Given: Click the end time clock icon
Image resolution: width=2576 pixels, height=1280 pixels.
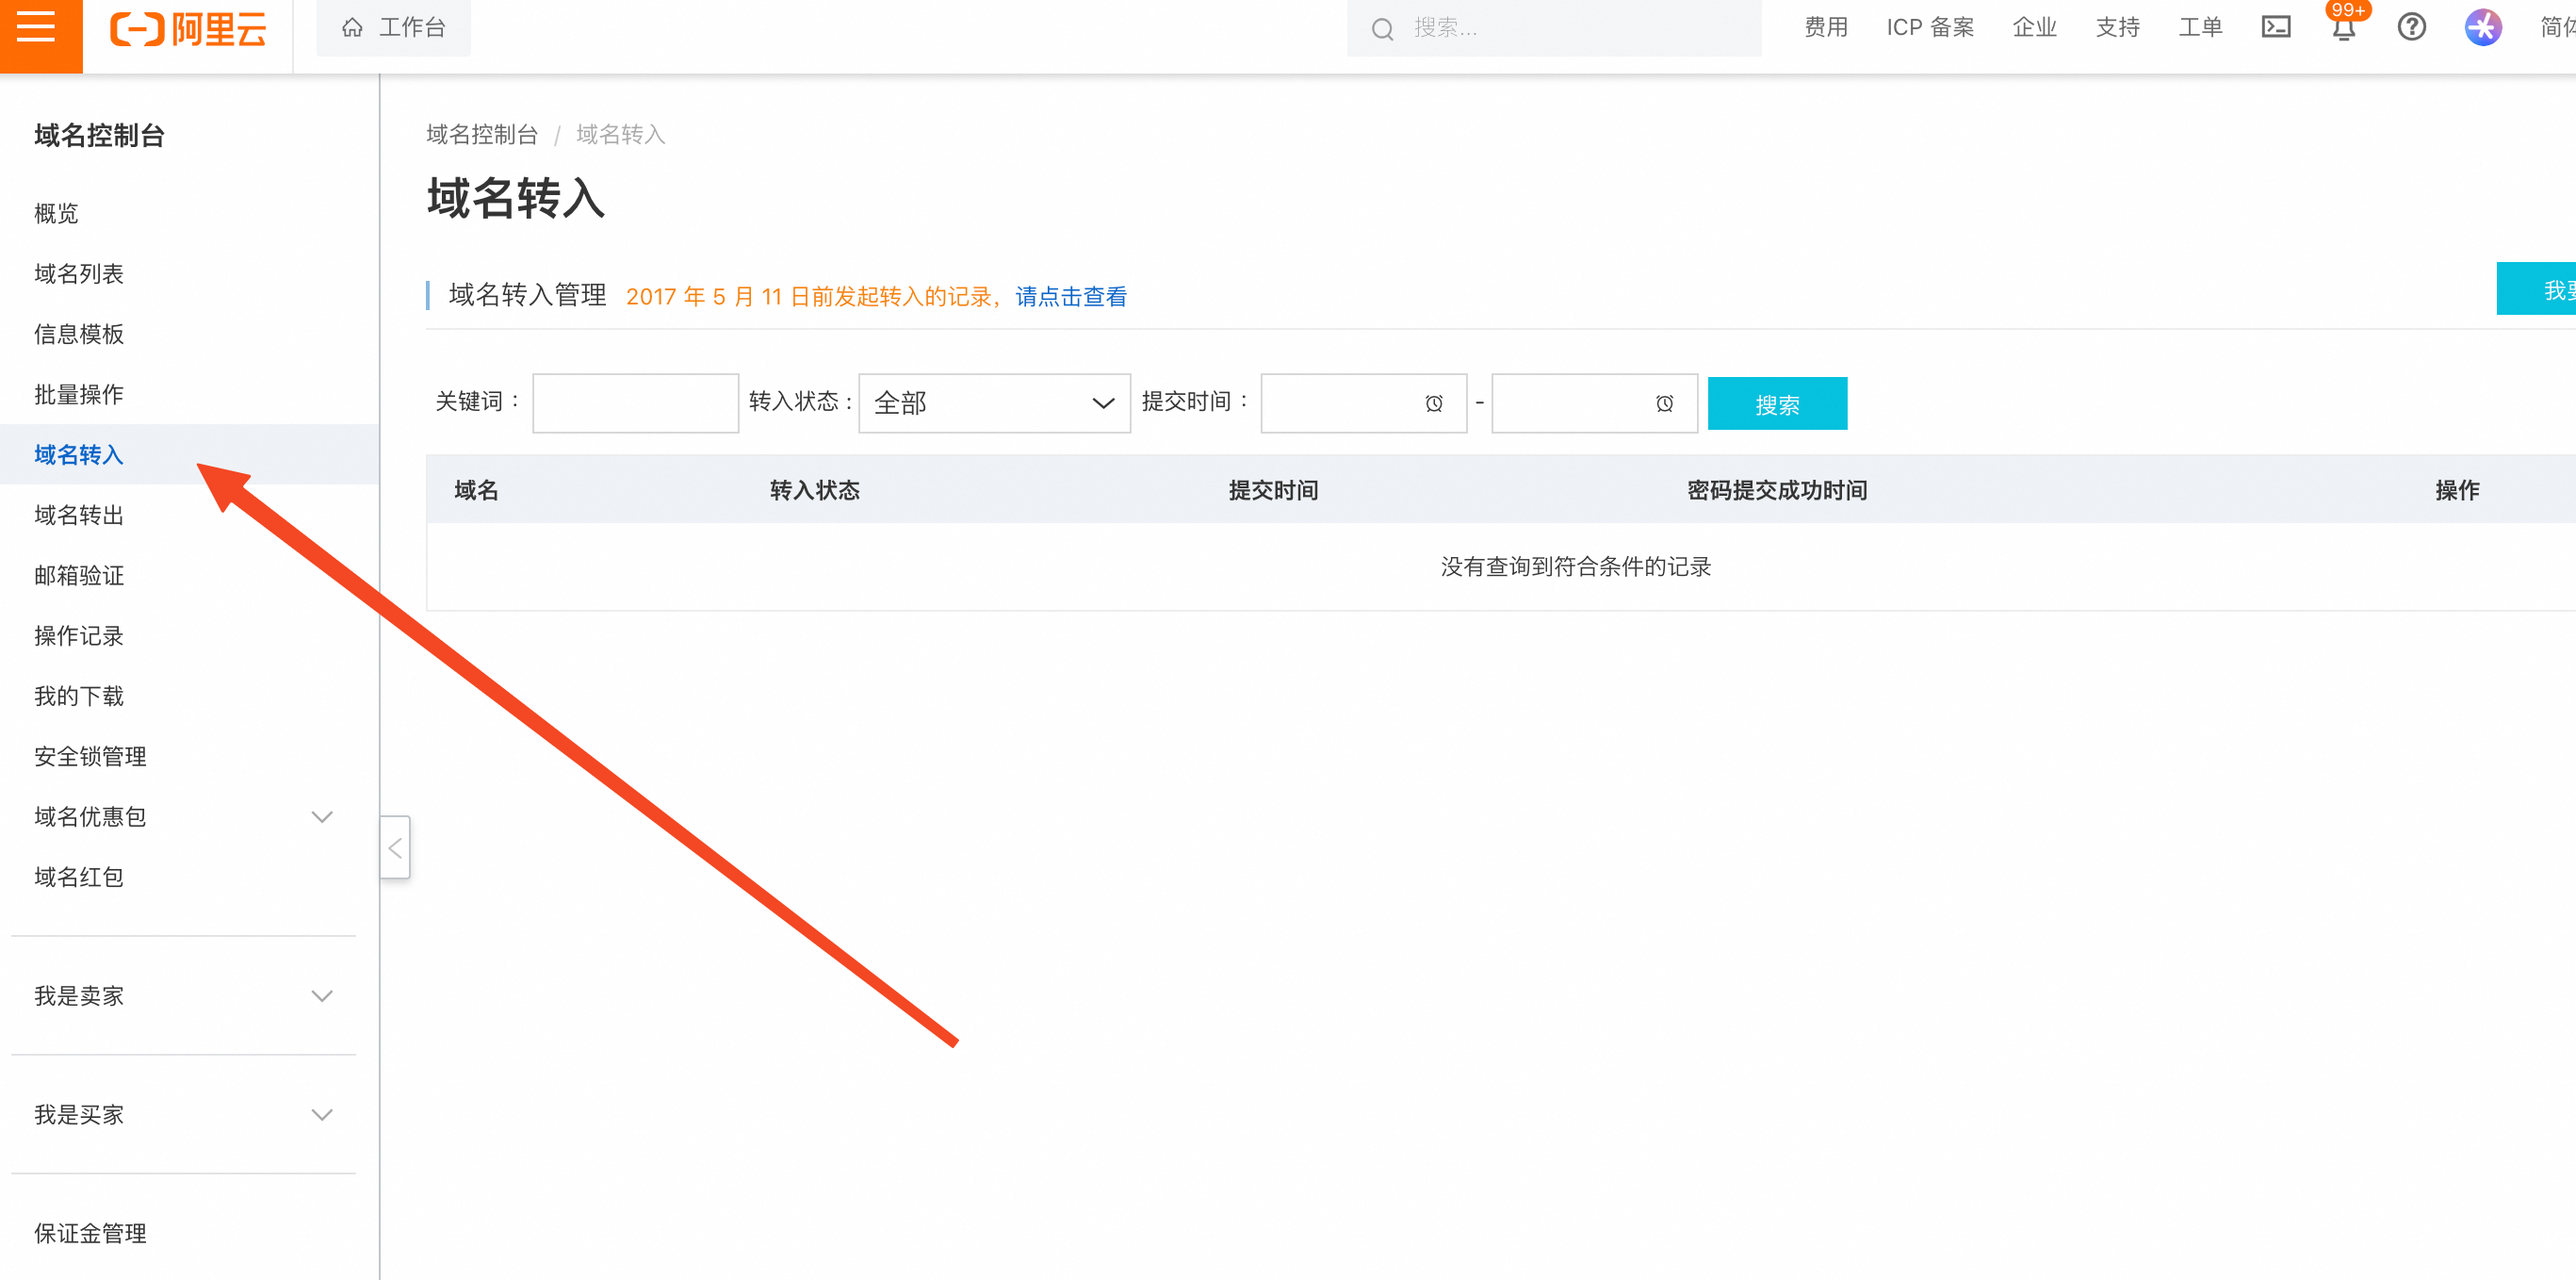Looking at the screenshot, I should pos(1663,403).
